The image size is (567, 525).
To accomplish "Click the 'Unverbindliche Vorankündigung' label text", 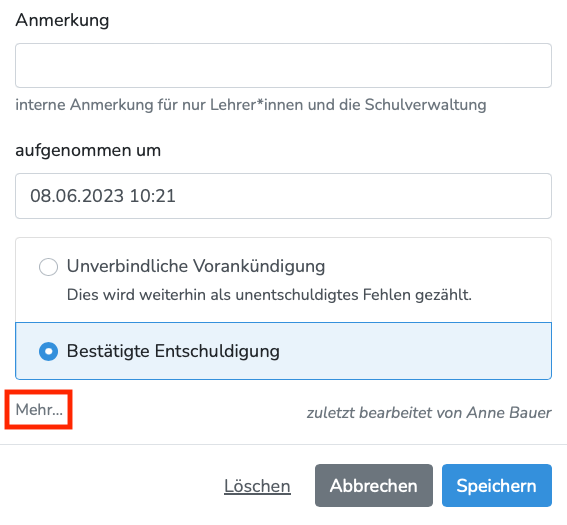I will [196, 266].
